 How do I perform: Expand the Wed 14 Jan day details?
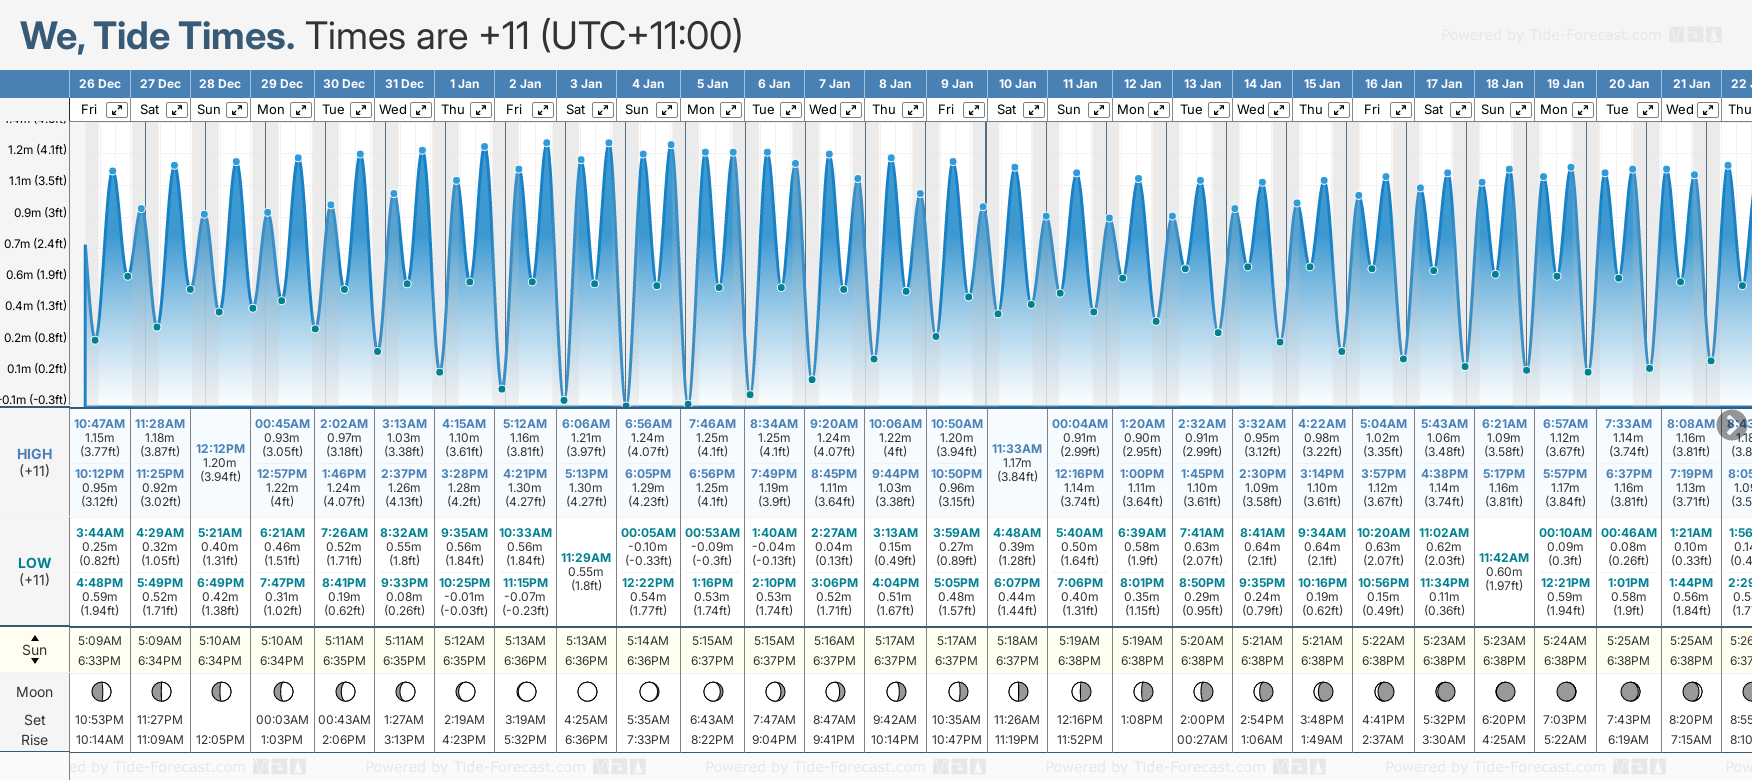tap(1278, 110)
